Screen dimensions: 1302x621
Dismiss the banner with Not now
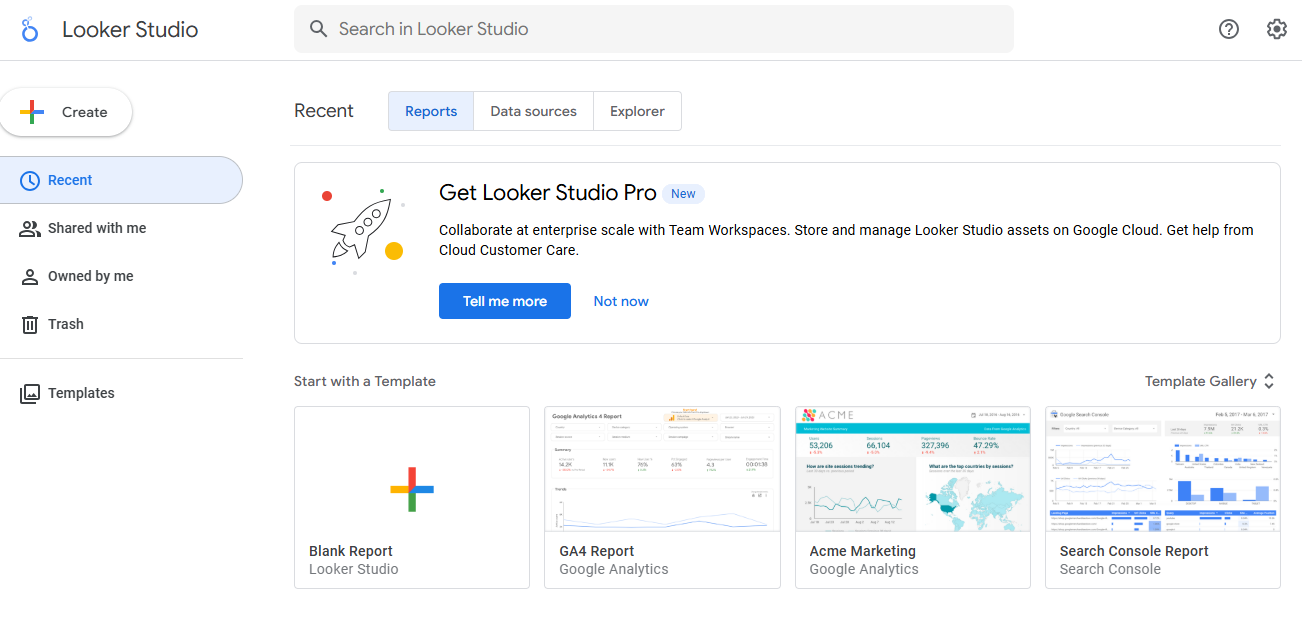click(x=621, y=301)
